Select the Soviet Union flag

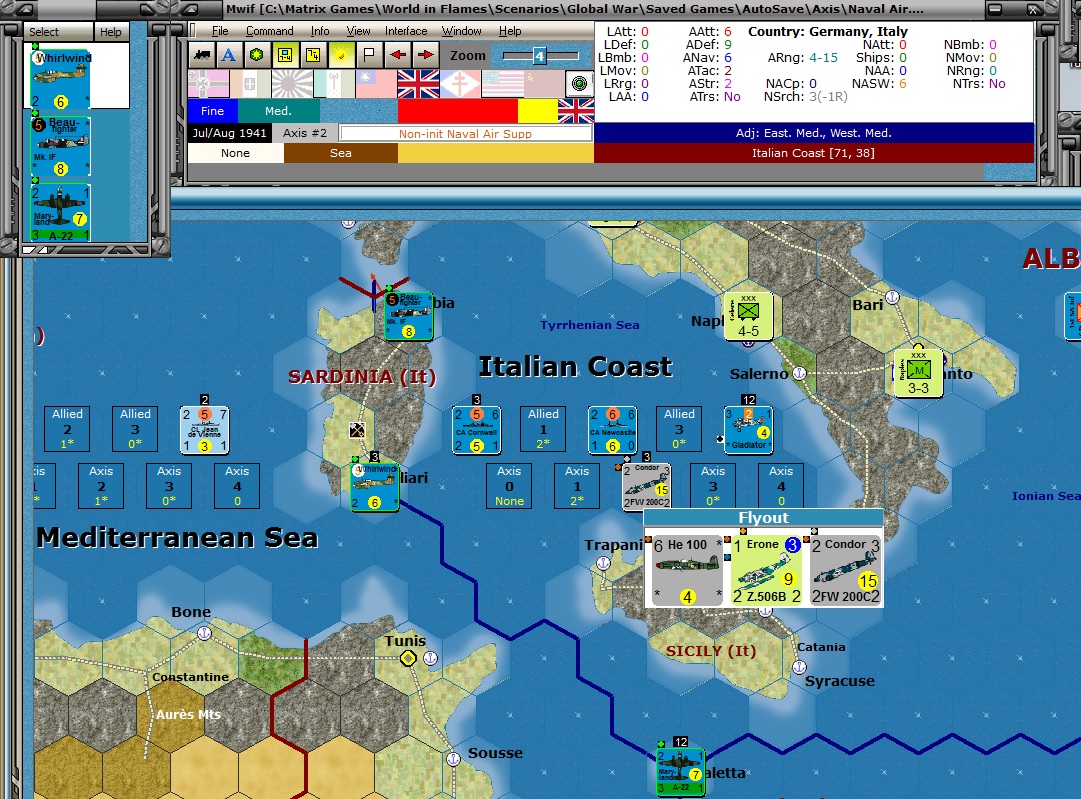[x=544, y=84]
